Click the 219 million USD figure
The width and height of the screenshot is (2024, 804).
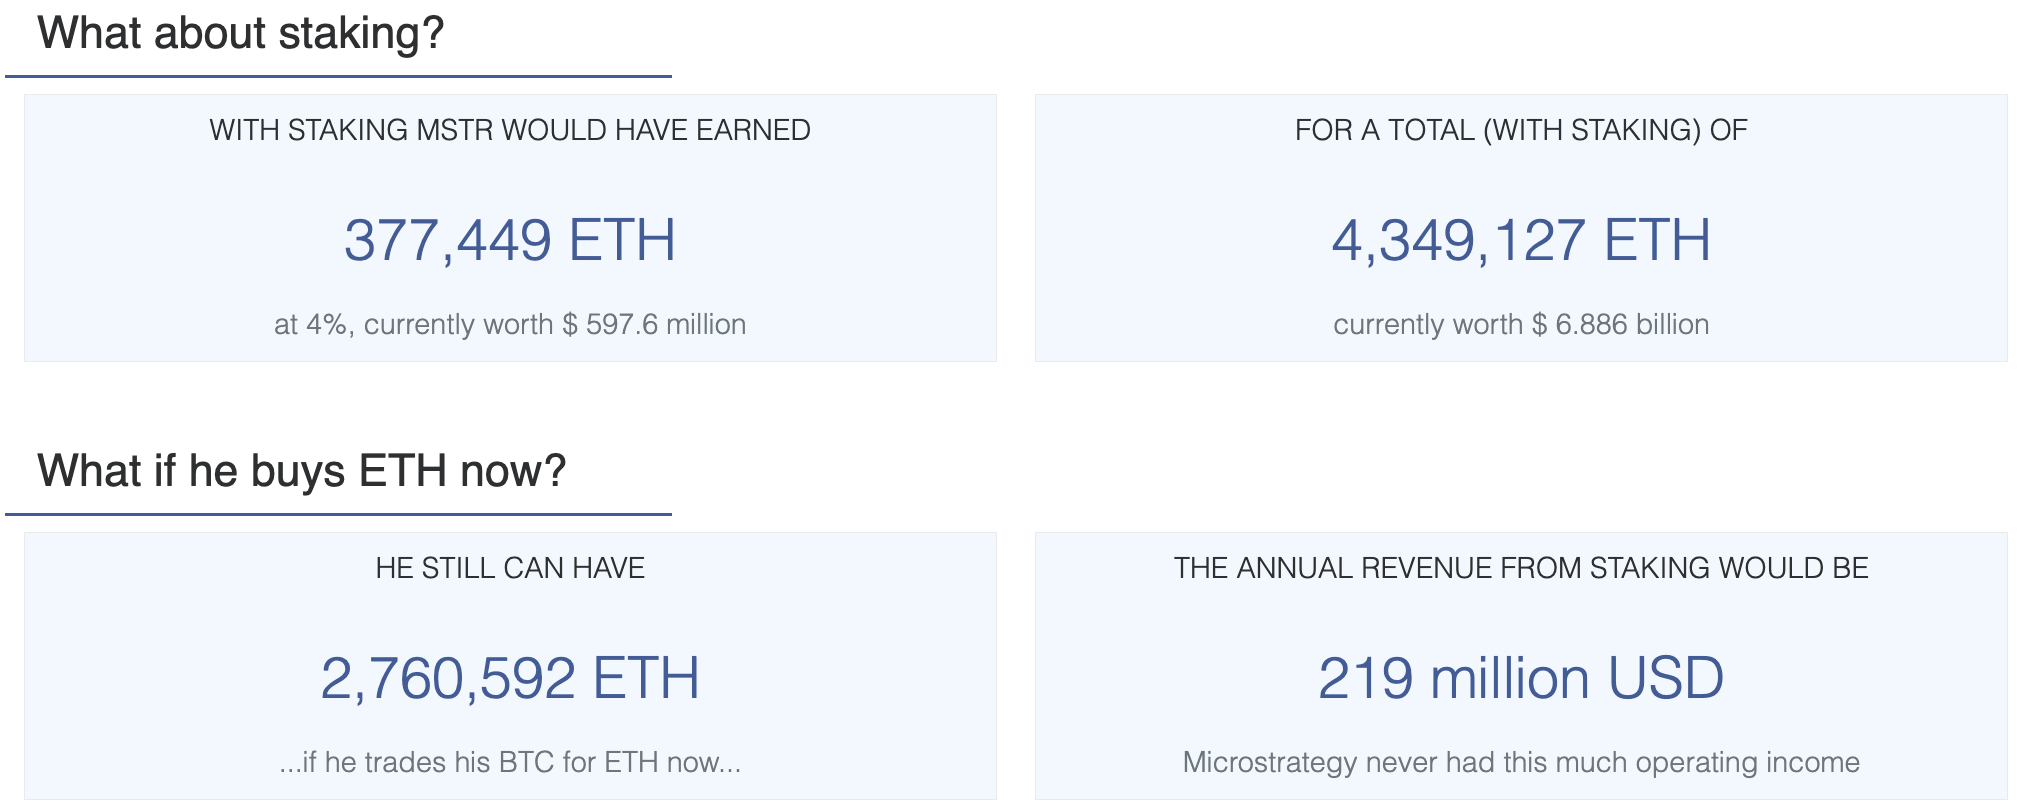pyautogui.click(x=1521, y=679)
